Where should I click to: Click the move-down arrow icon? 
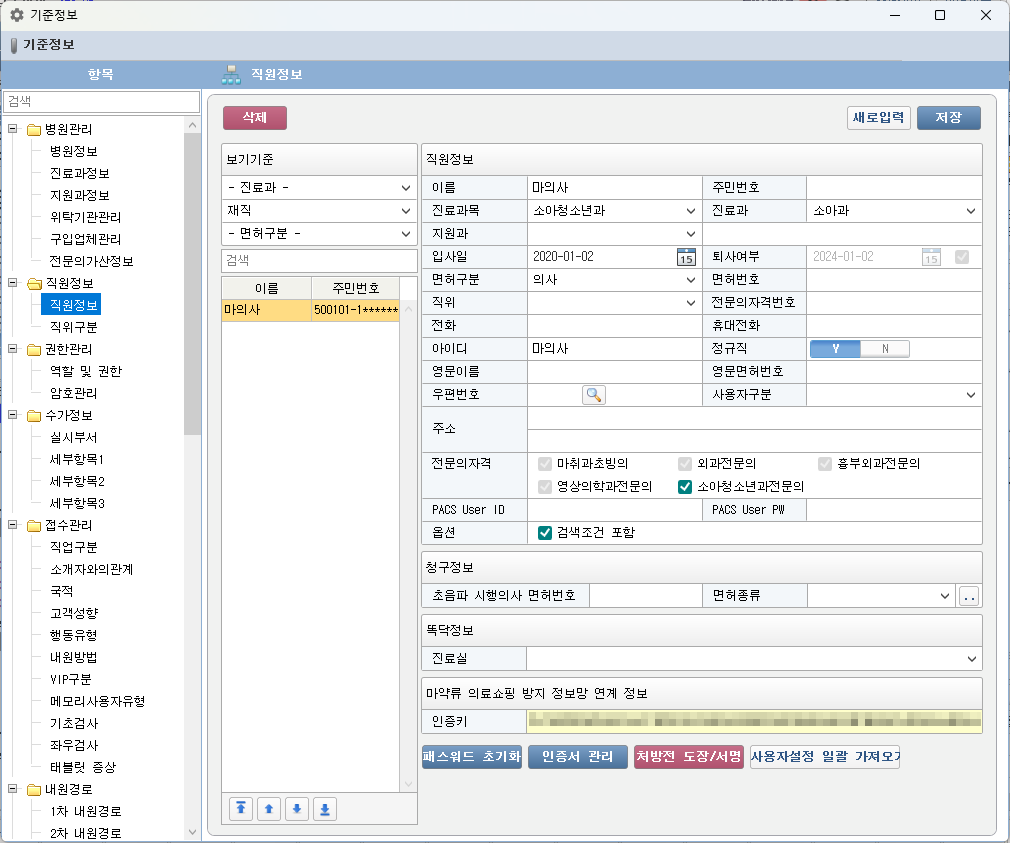click(296, 809)
